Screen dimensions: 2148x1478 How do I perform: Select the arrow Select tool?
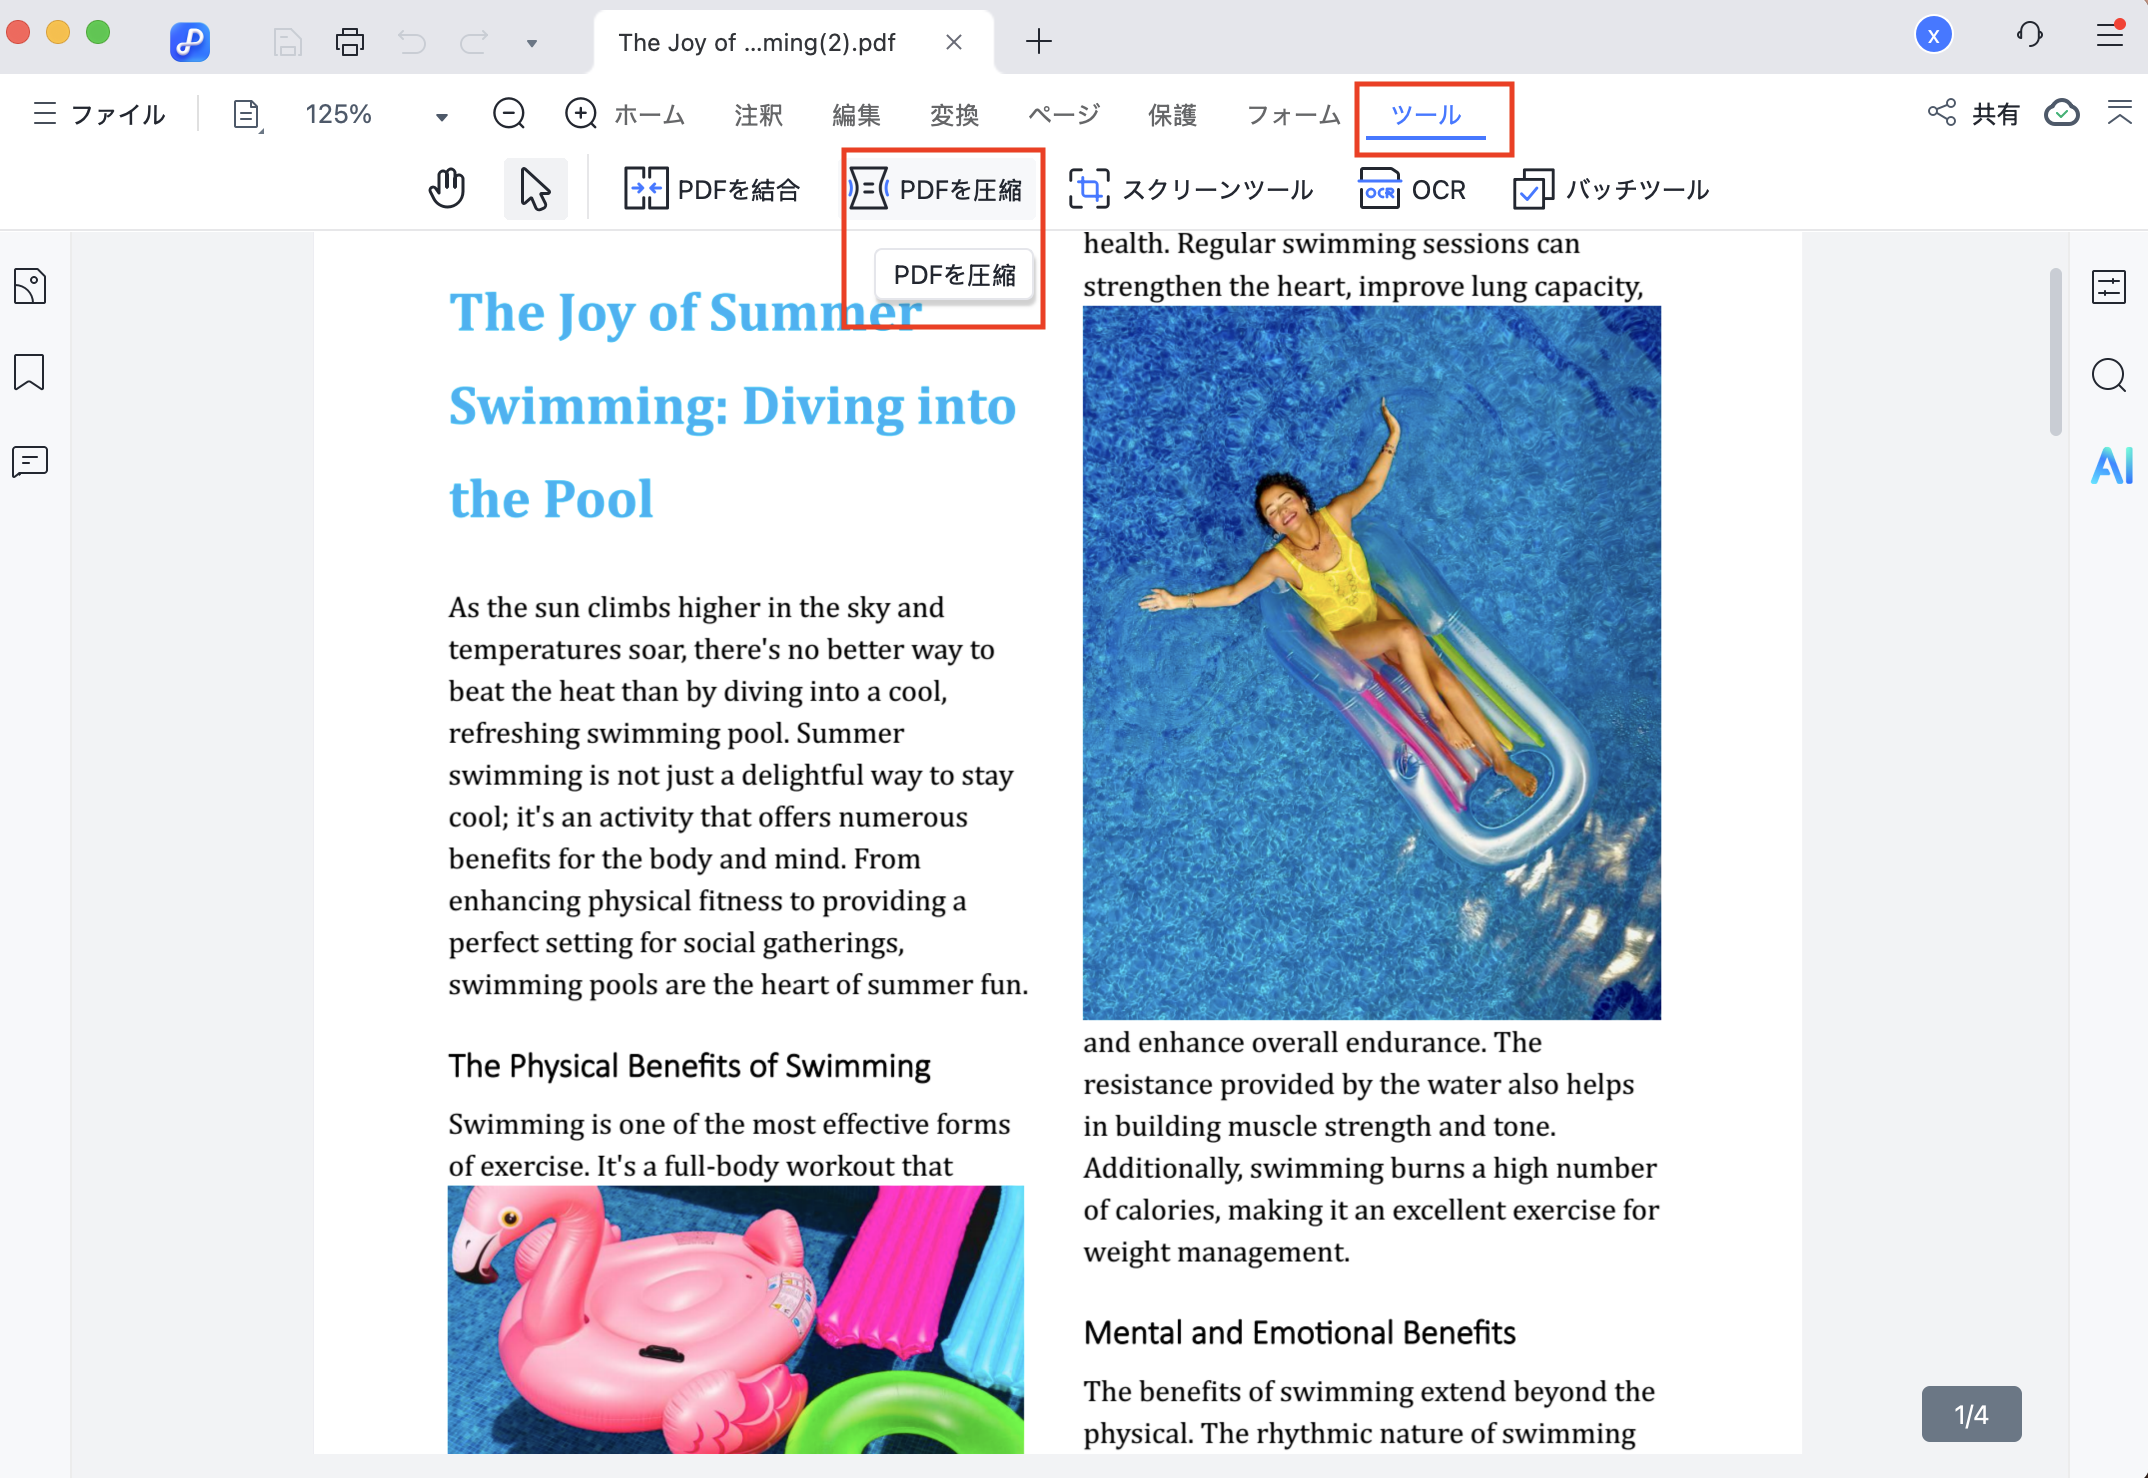535,189
